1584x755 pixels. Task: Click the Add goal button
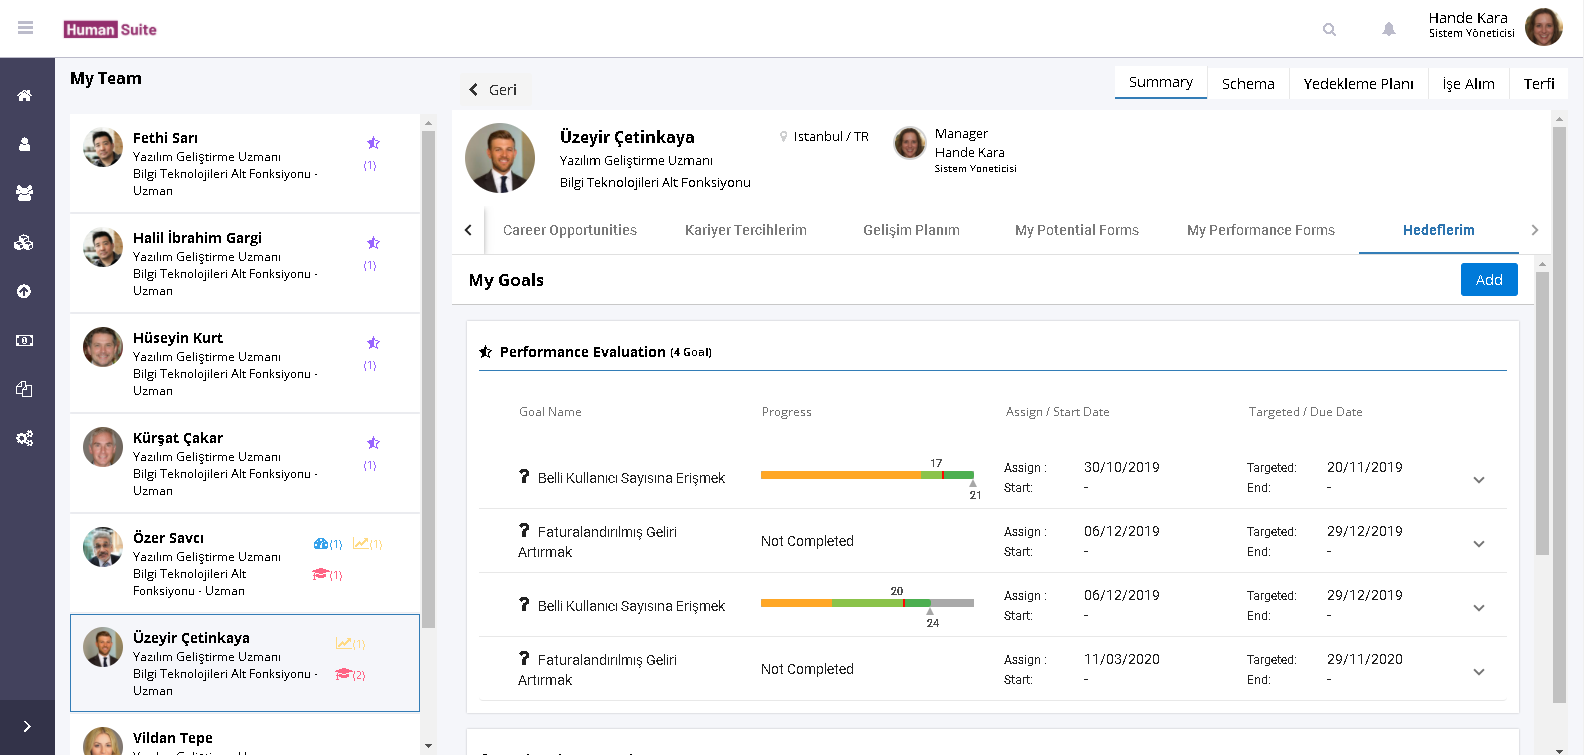[x=1488, y=280]
